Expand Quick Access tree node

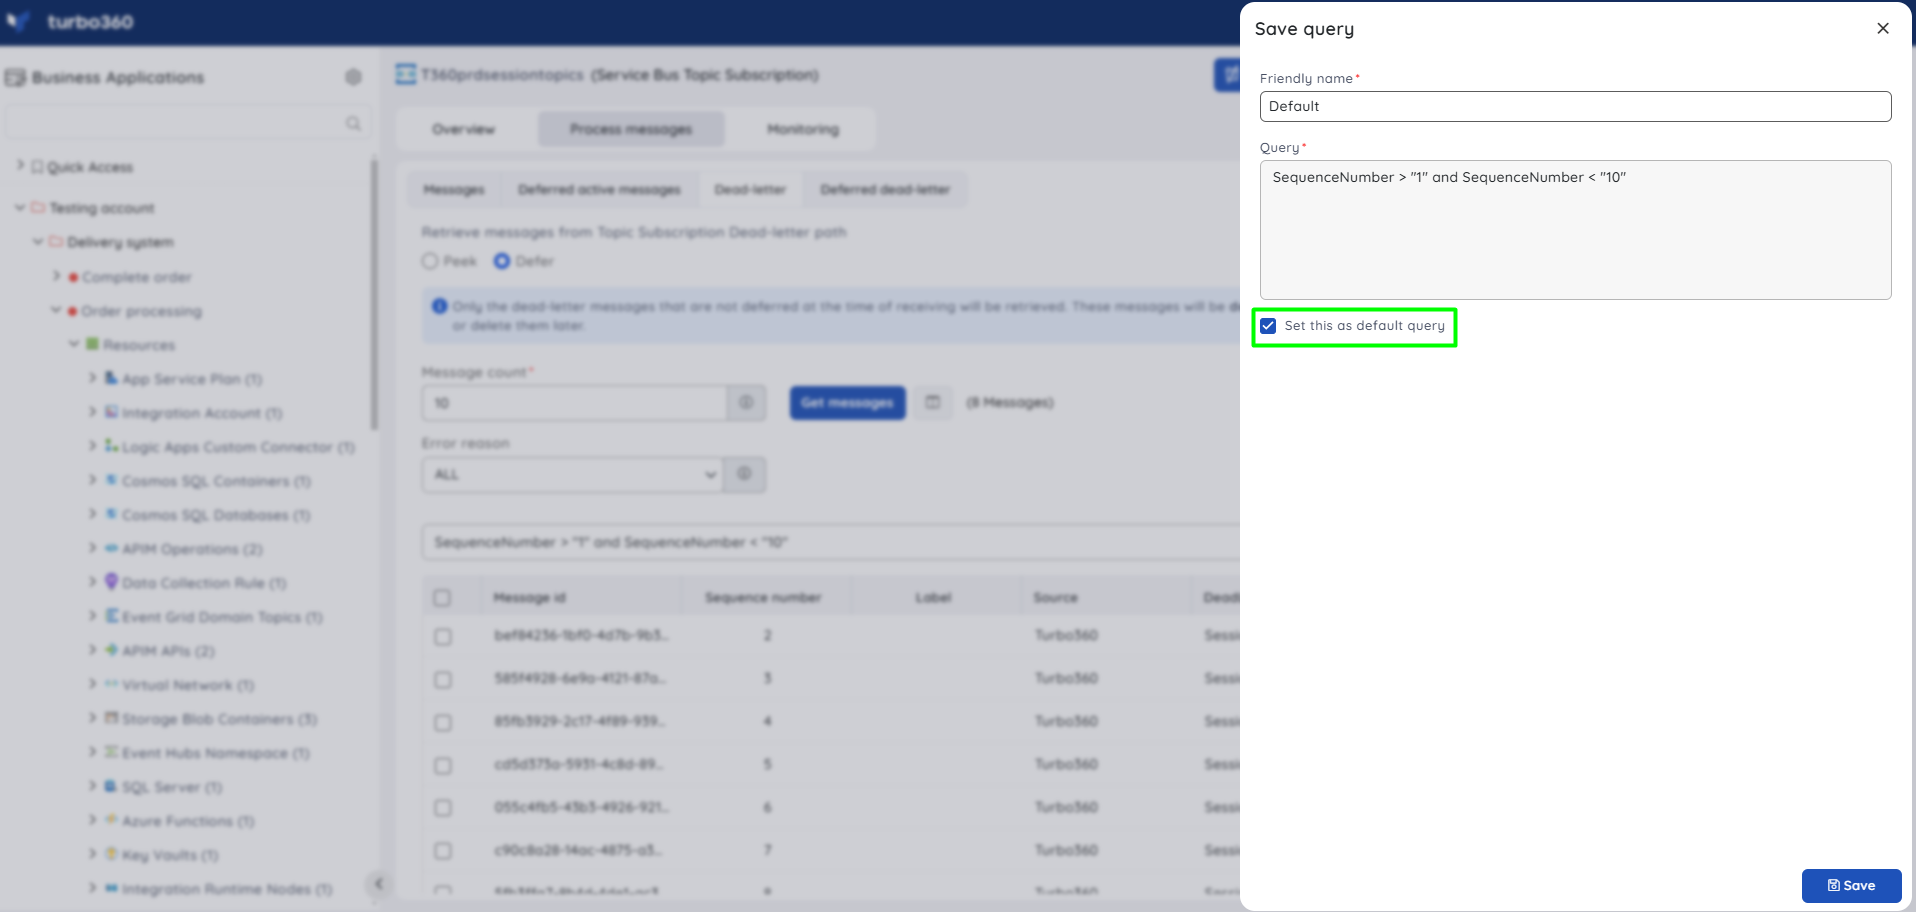[x=20, y=166]
